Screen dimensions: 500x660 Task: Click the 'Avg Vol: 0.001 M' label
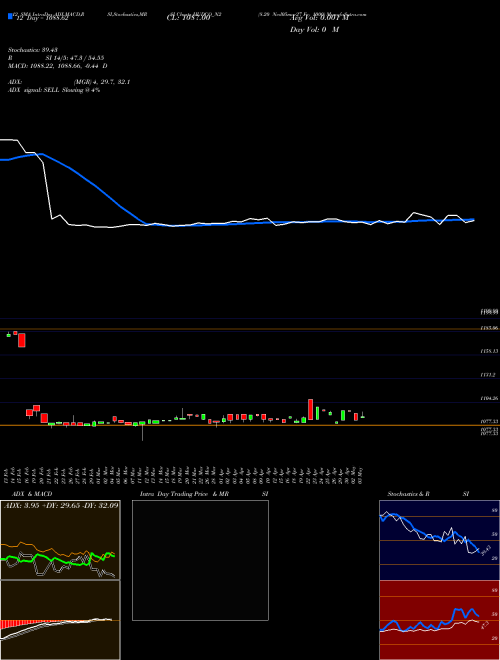319,19
